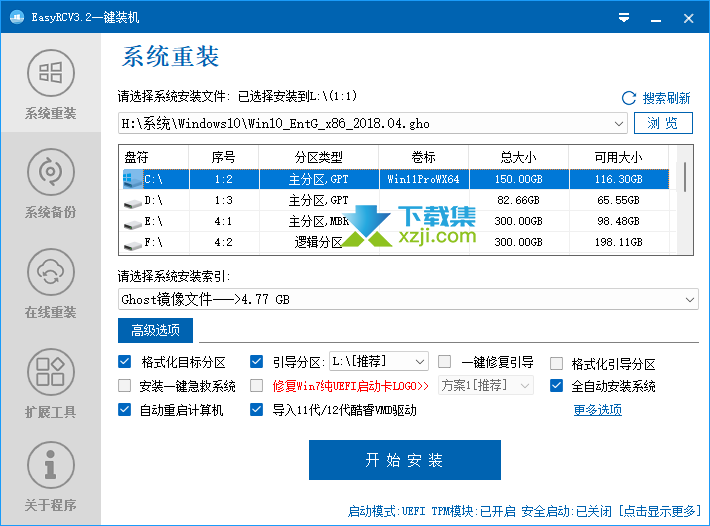Click the EasyRC app logo in title bar
This screenshot has height=526, width=710.
click(x=17, y=18)
